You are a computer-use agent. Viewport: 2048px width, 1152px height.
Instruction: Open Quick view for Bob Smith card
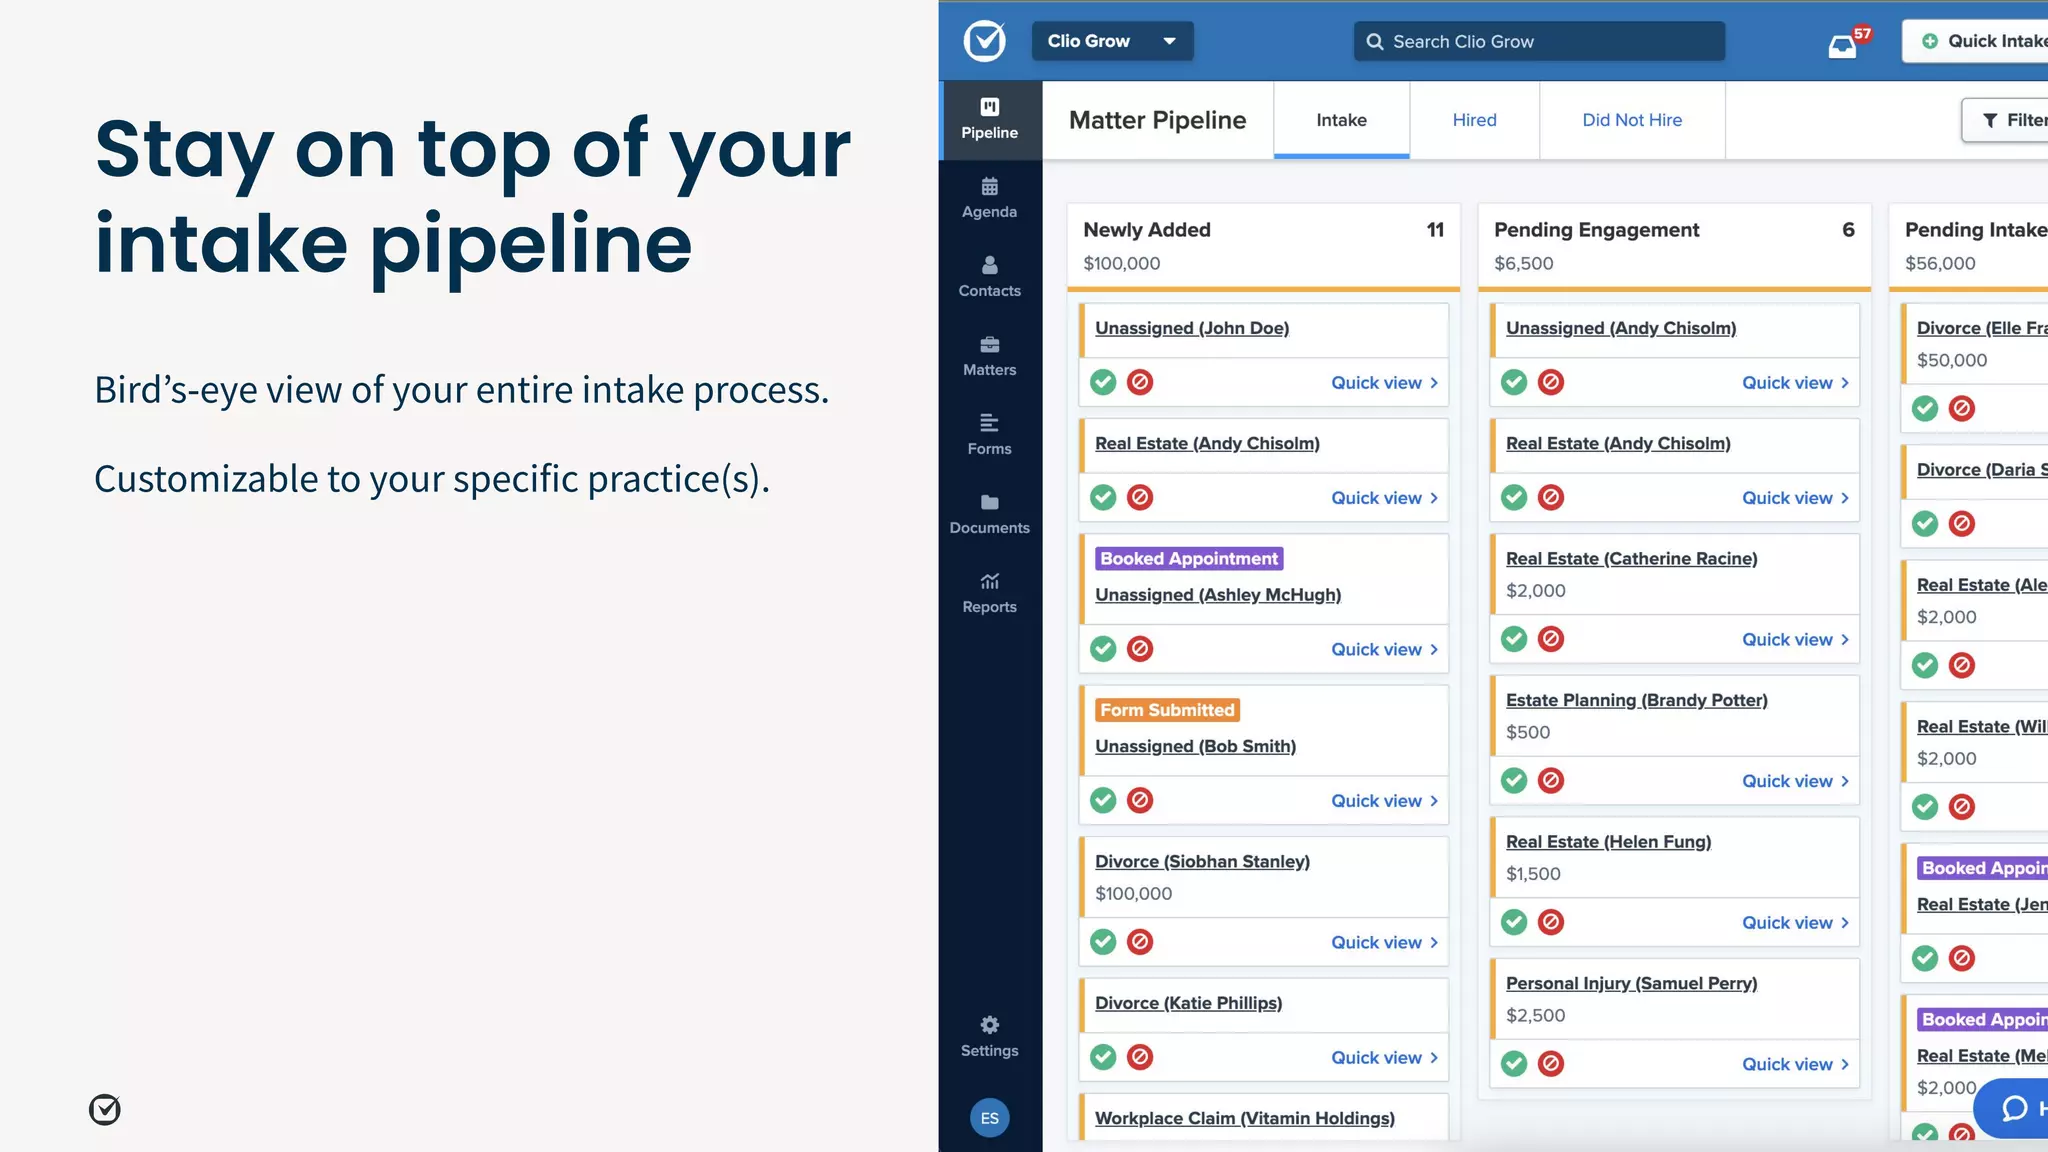pyautogui.click(x=1384, y=801)
